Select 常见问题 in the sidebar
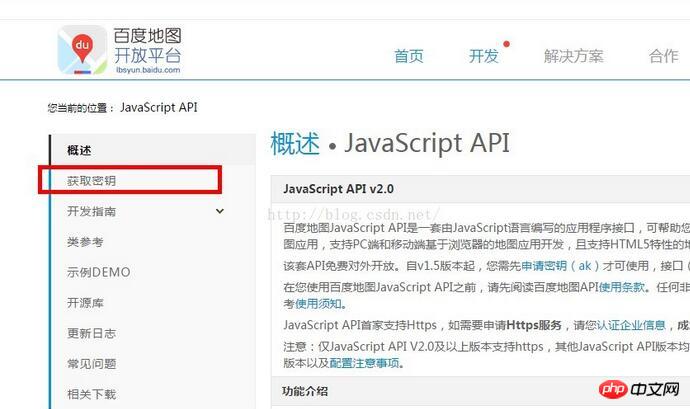 (92, 364)
